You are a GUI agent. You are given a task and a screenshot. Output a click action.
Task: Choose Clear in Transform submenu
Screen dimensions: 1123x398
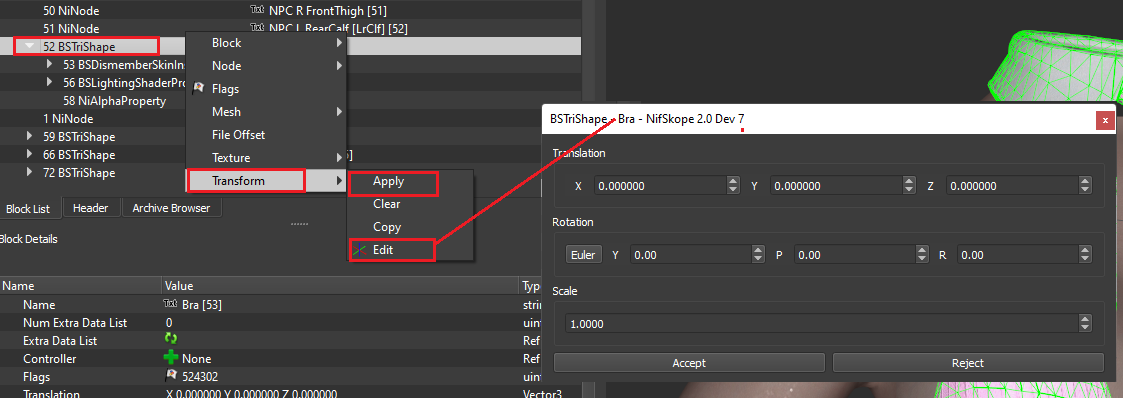(x=410, y=204)
